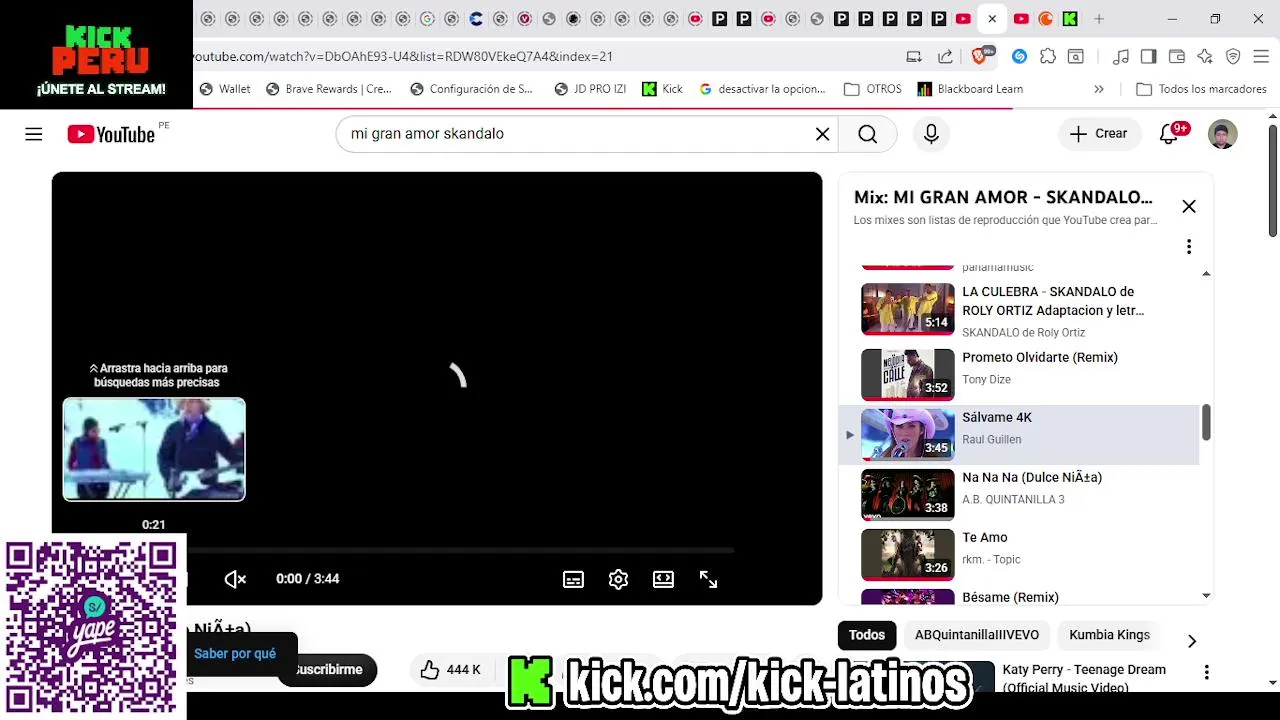Focus the browser address bar

point(545,56)
